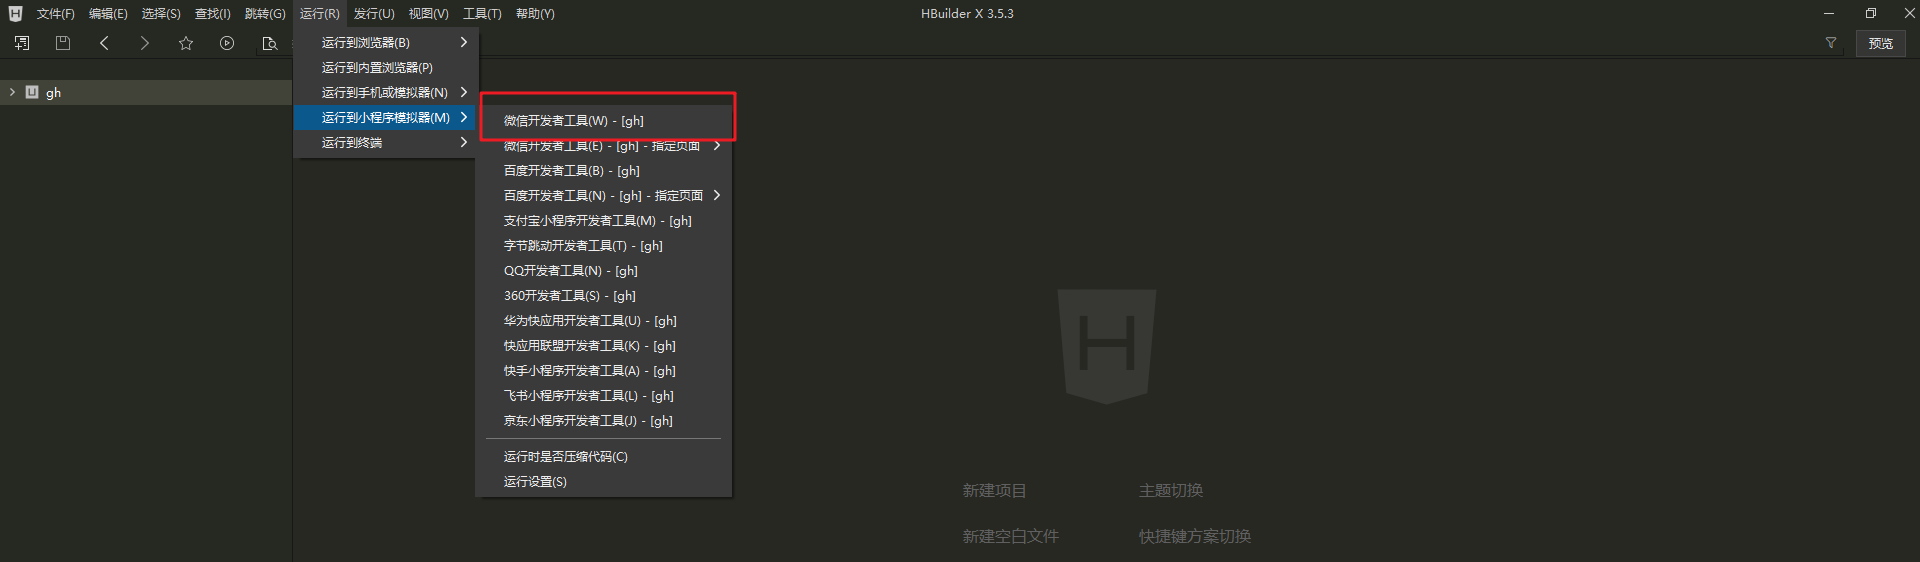Click the save file toolbar icon

pos(63,43)
